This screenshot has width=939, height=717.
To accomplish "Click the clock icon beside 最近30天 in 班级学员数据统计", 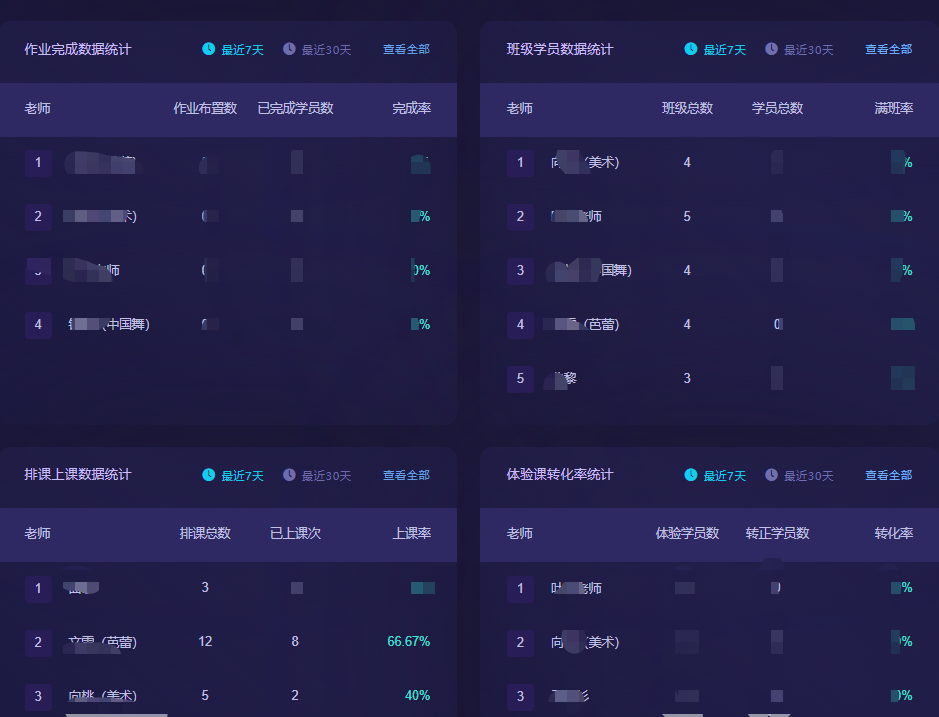I will point(771,49).
